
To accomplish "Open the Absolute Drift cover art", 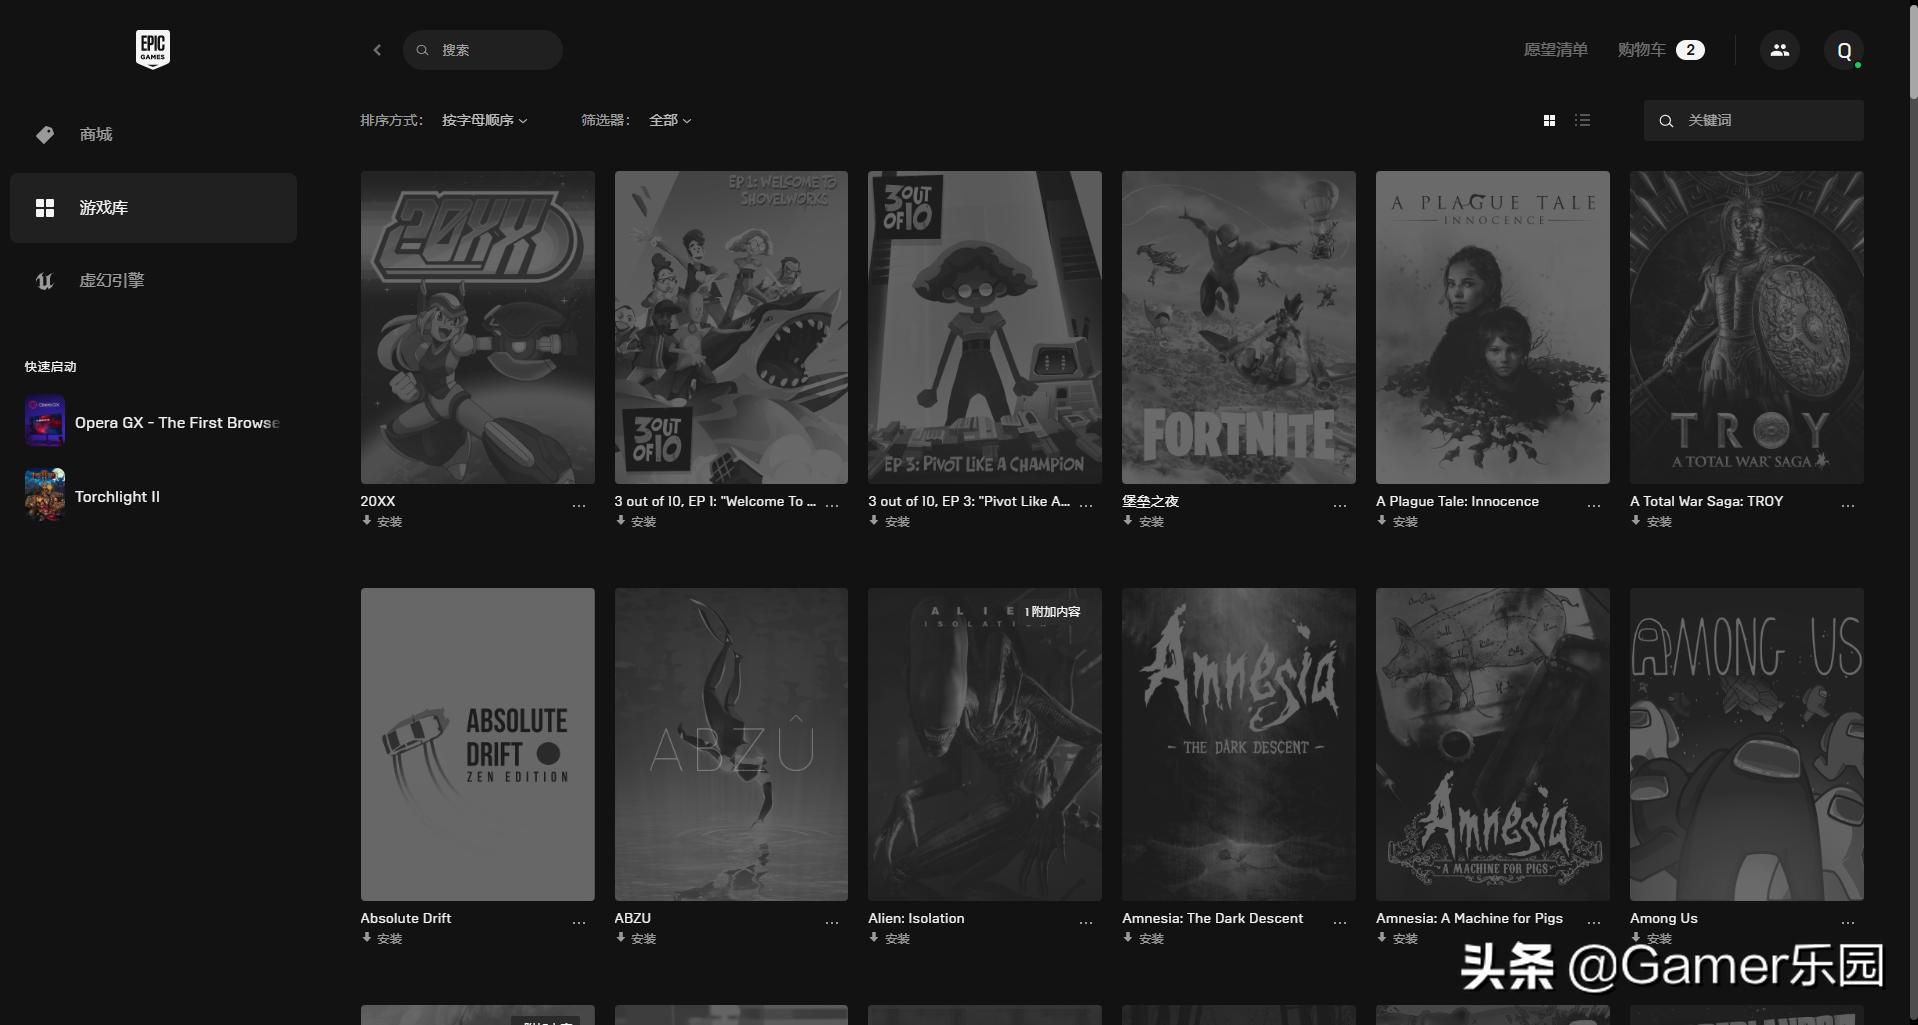I will click(478, 744).
